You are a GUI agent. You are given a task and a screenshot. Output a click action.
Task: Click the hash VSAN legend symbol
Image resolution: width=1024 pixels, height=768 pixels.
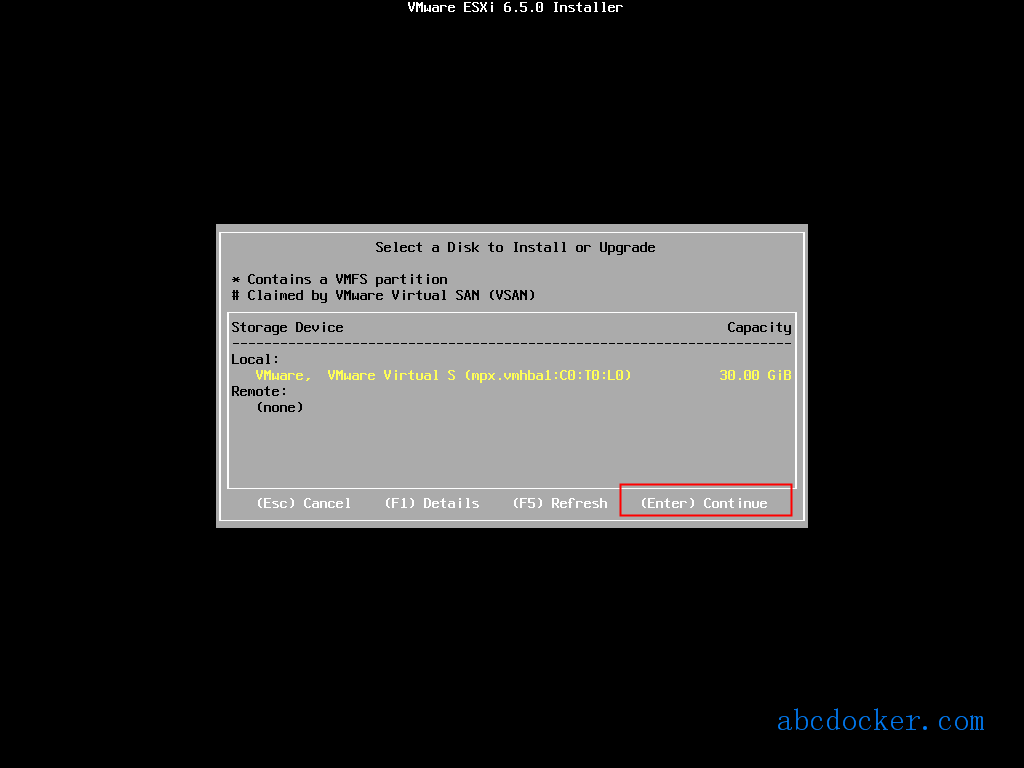tap(236, 295)
